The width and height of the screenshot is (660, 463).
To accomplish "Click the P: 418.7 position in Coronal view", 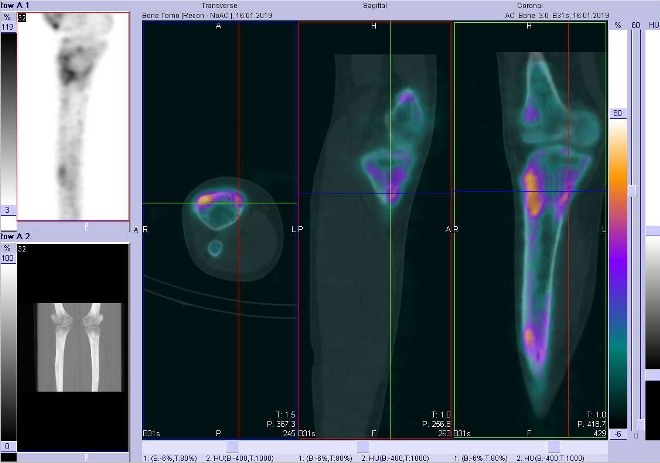I will coord(592,424).
